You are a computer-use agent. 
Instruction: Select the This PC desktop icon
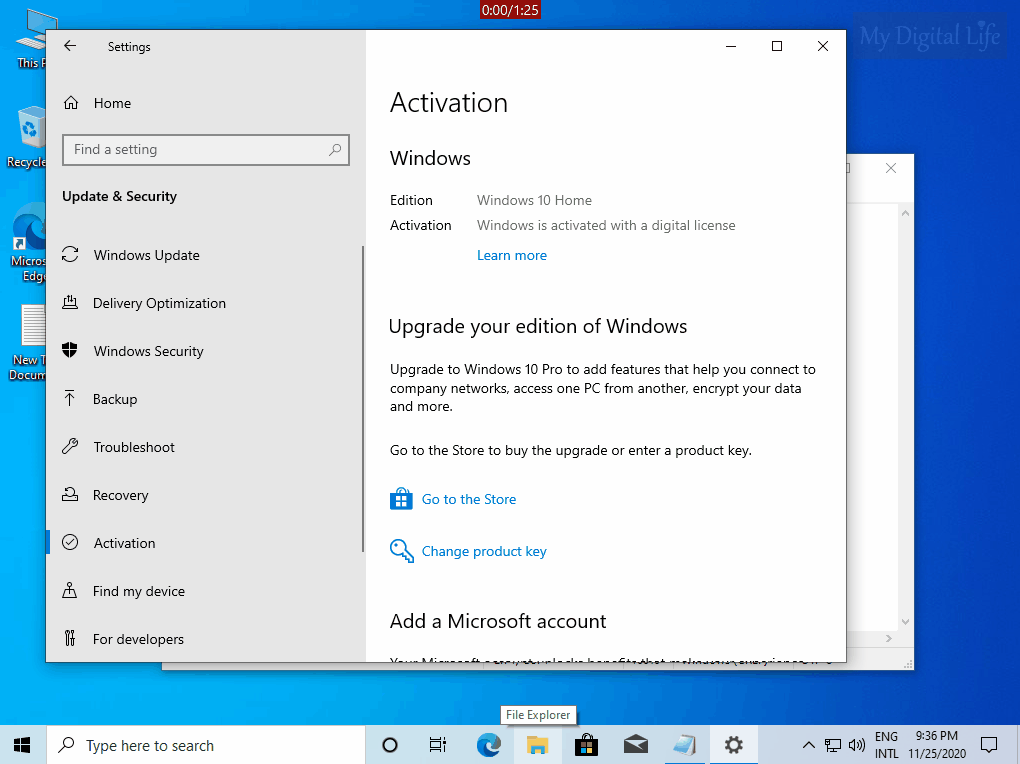[x=30, y=40]
